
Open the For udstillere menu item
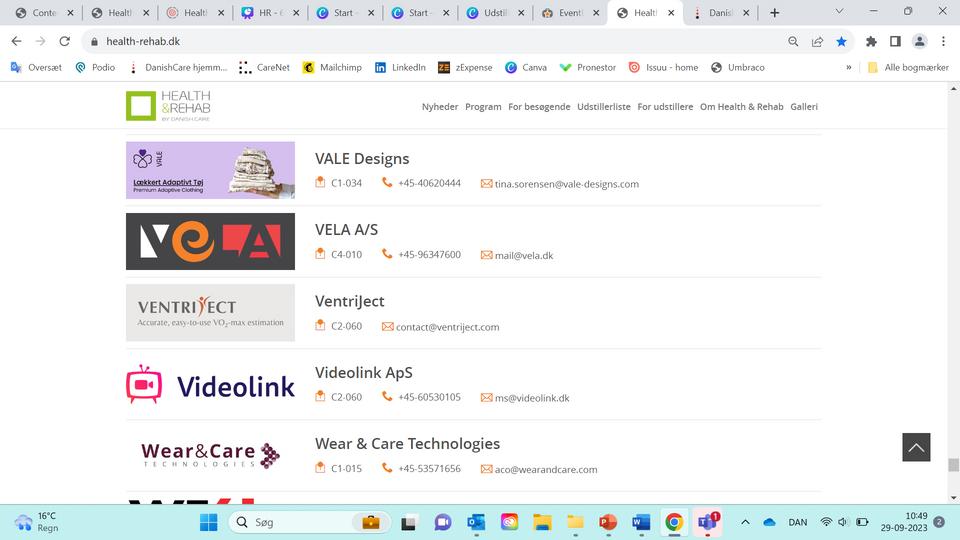tap(665, 107)
